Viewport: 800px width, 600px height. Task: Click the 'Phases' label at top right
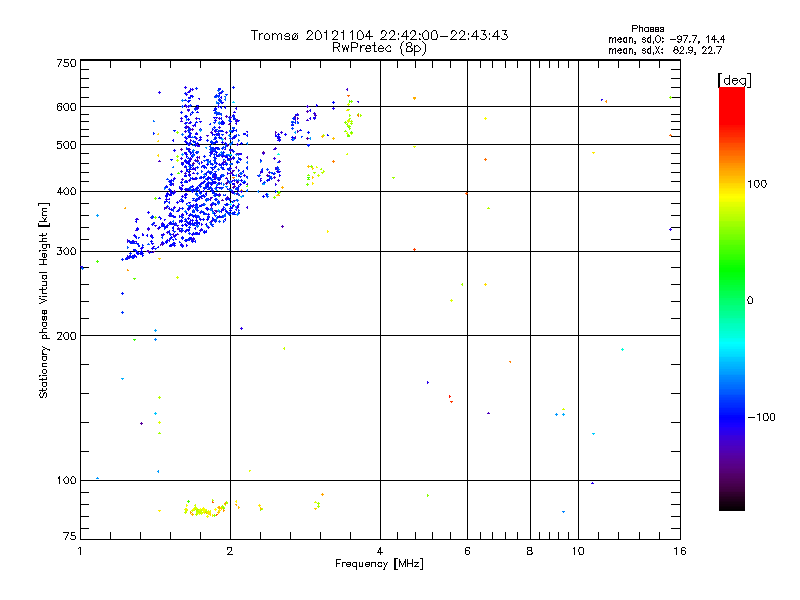pos(647,29)
